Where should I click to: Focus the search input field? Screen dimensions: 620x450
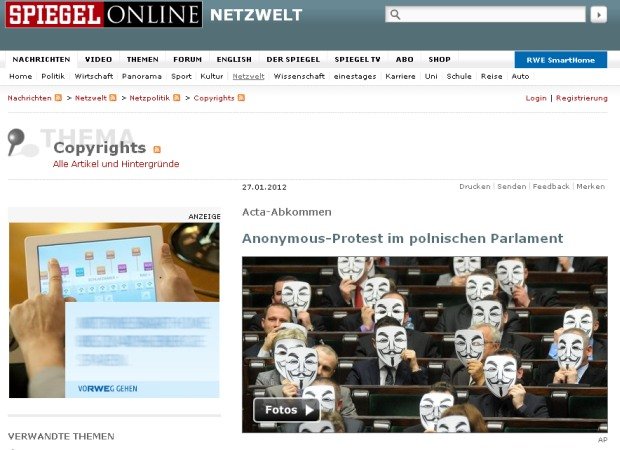(486, 15)
